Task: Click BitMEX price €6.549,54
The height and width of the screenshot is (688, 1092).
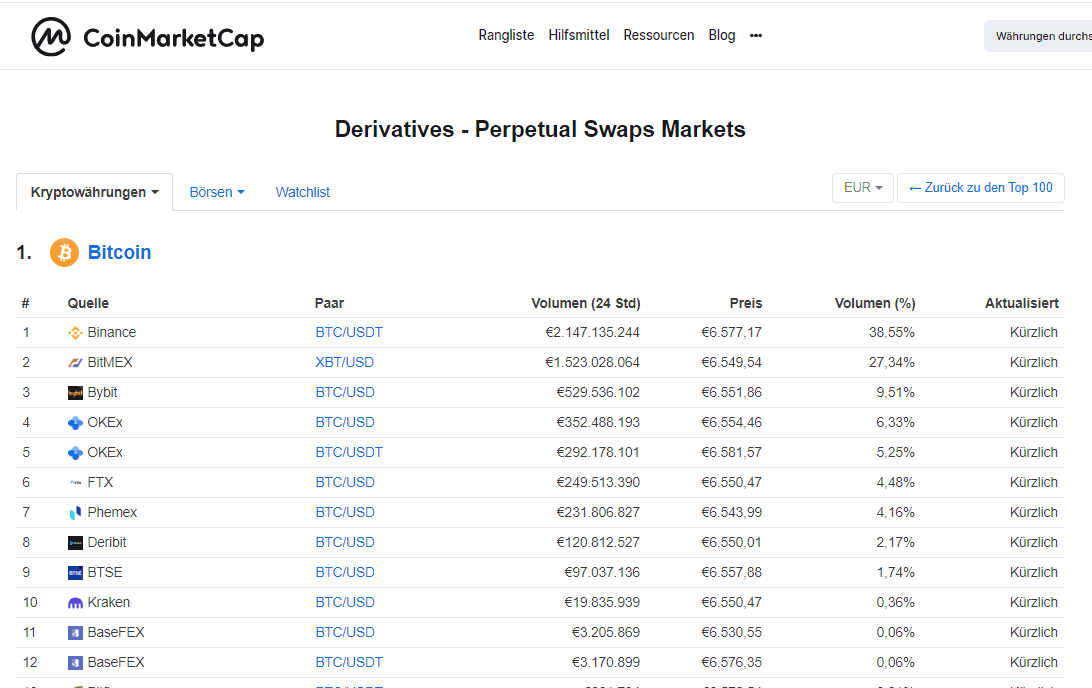Action: (731, 363)
